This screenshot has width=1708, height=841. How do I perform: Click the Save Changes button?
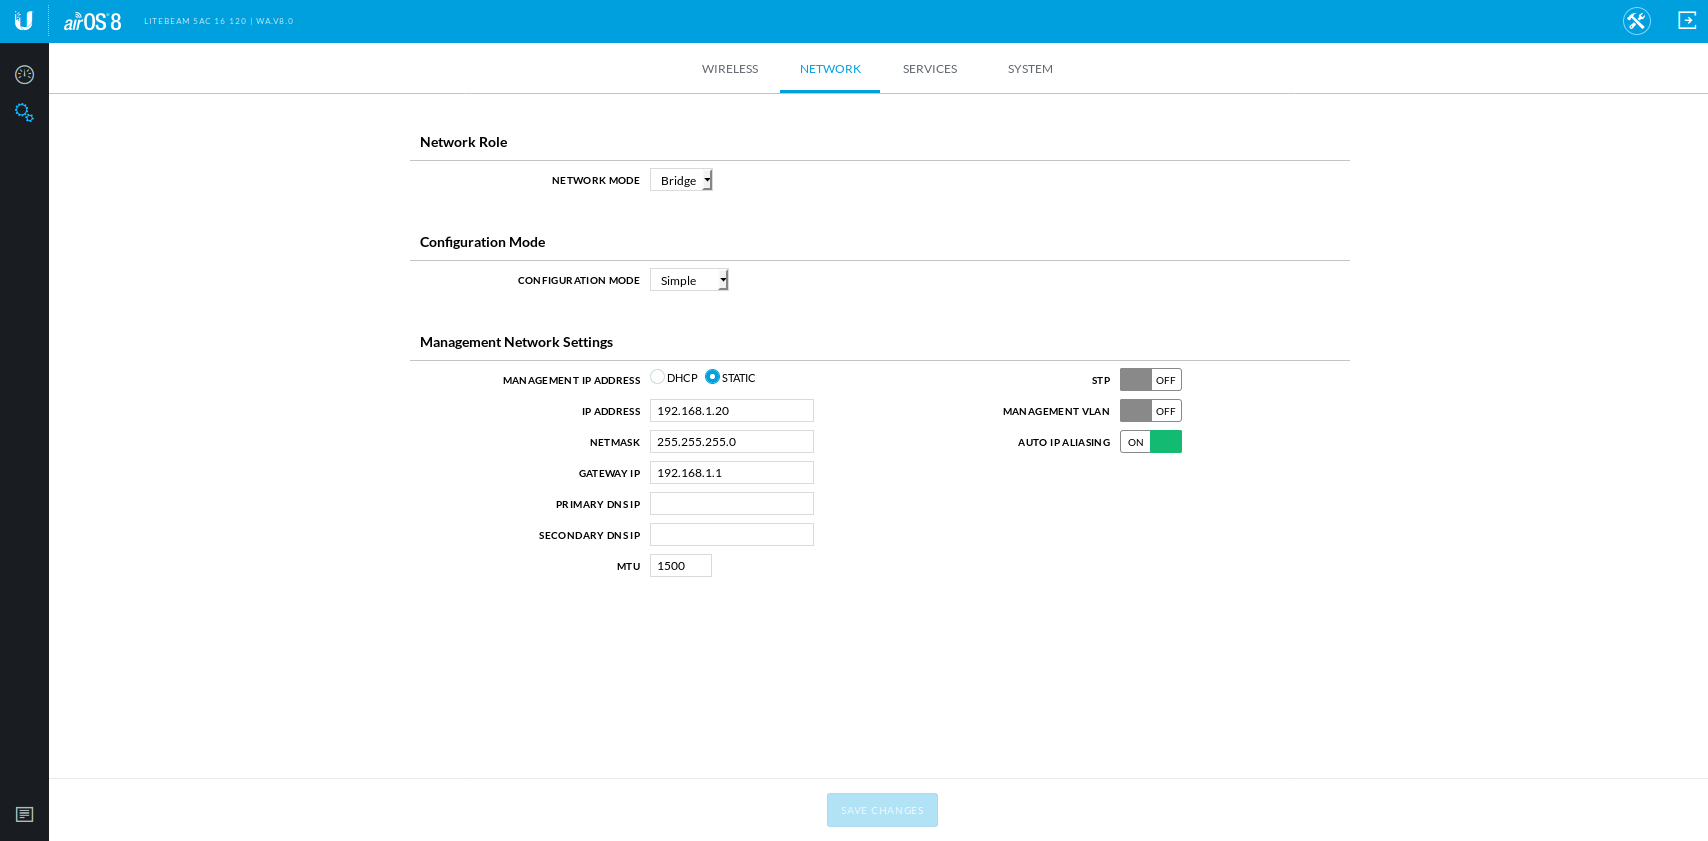click(882, 810)
